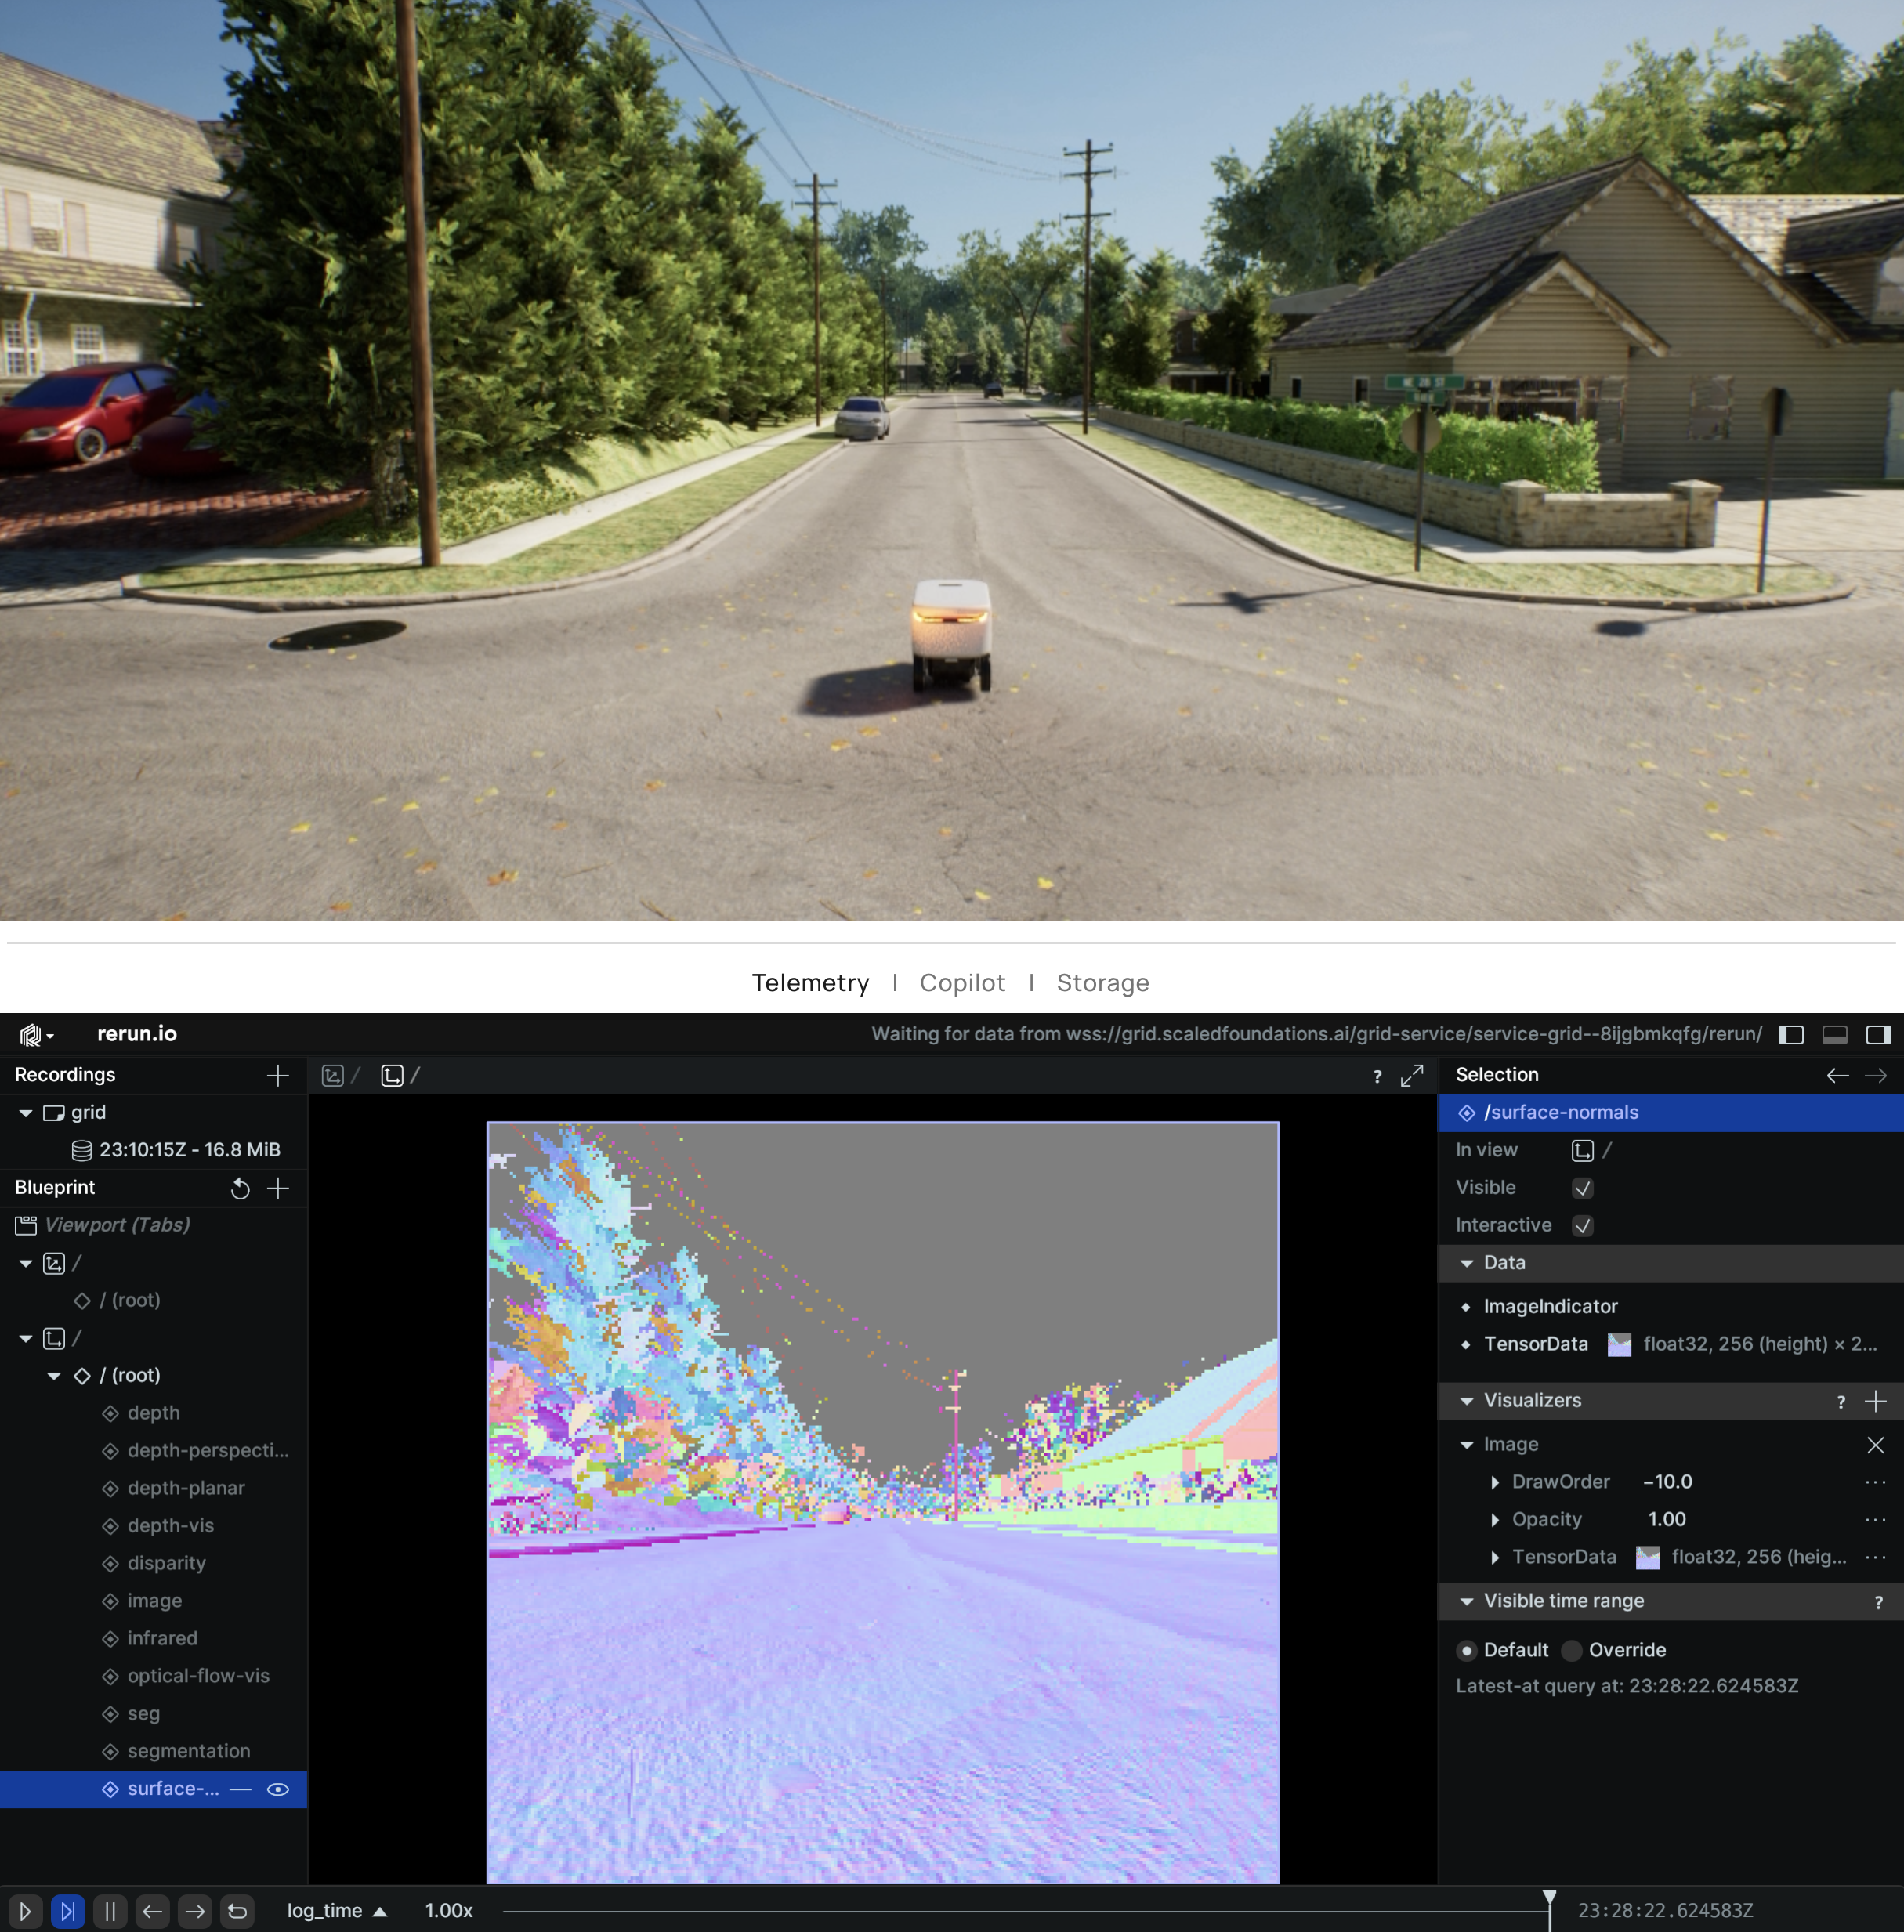
Task: Select the Override time range radio
Action: click(1572, 1651)
